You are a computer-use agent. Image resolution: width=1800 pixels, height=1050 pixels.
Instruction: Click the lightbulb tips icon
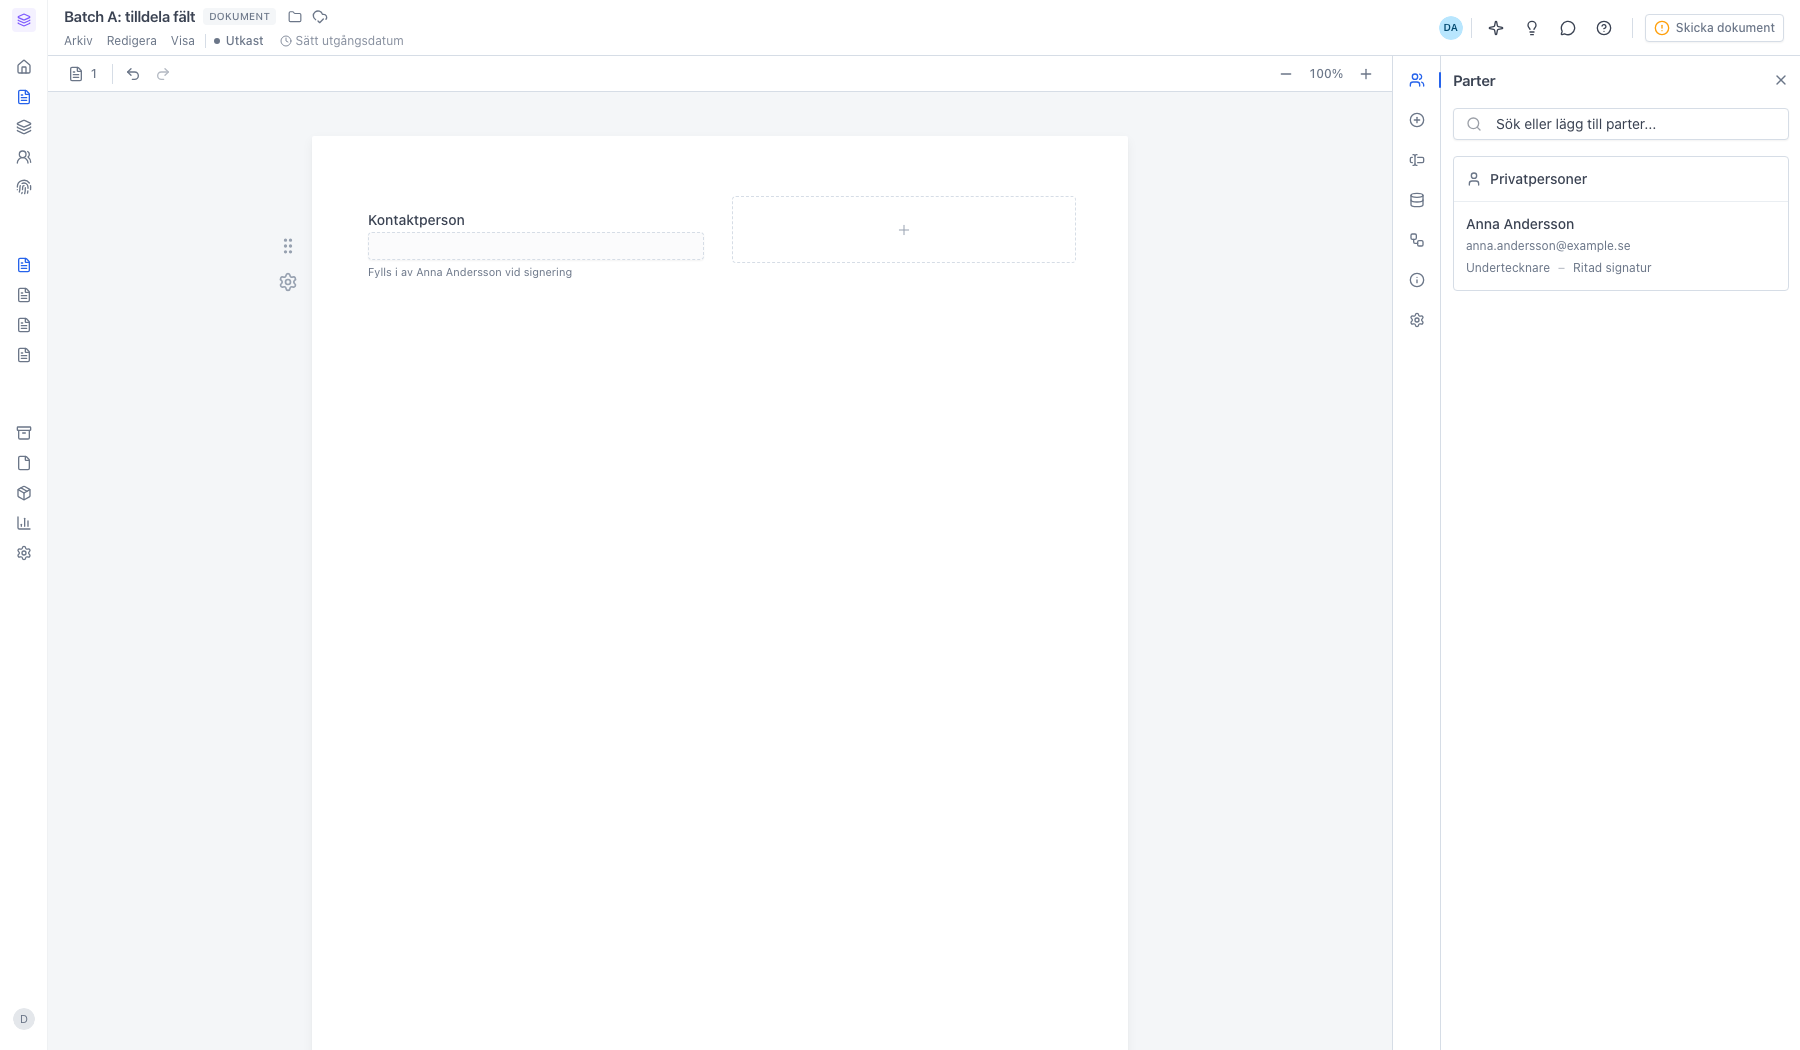(x=1532, y=28)
